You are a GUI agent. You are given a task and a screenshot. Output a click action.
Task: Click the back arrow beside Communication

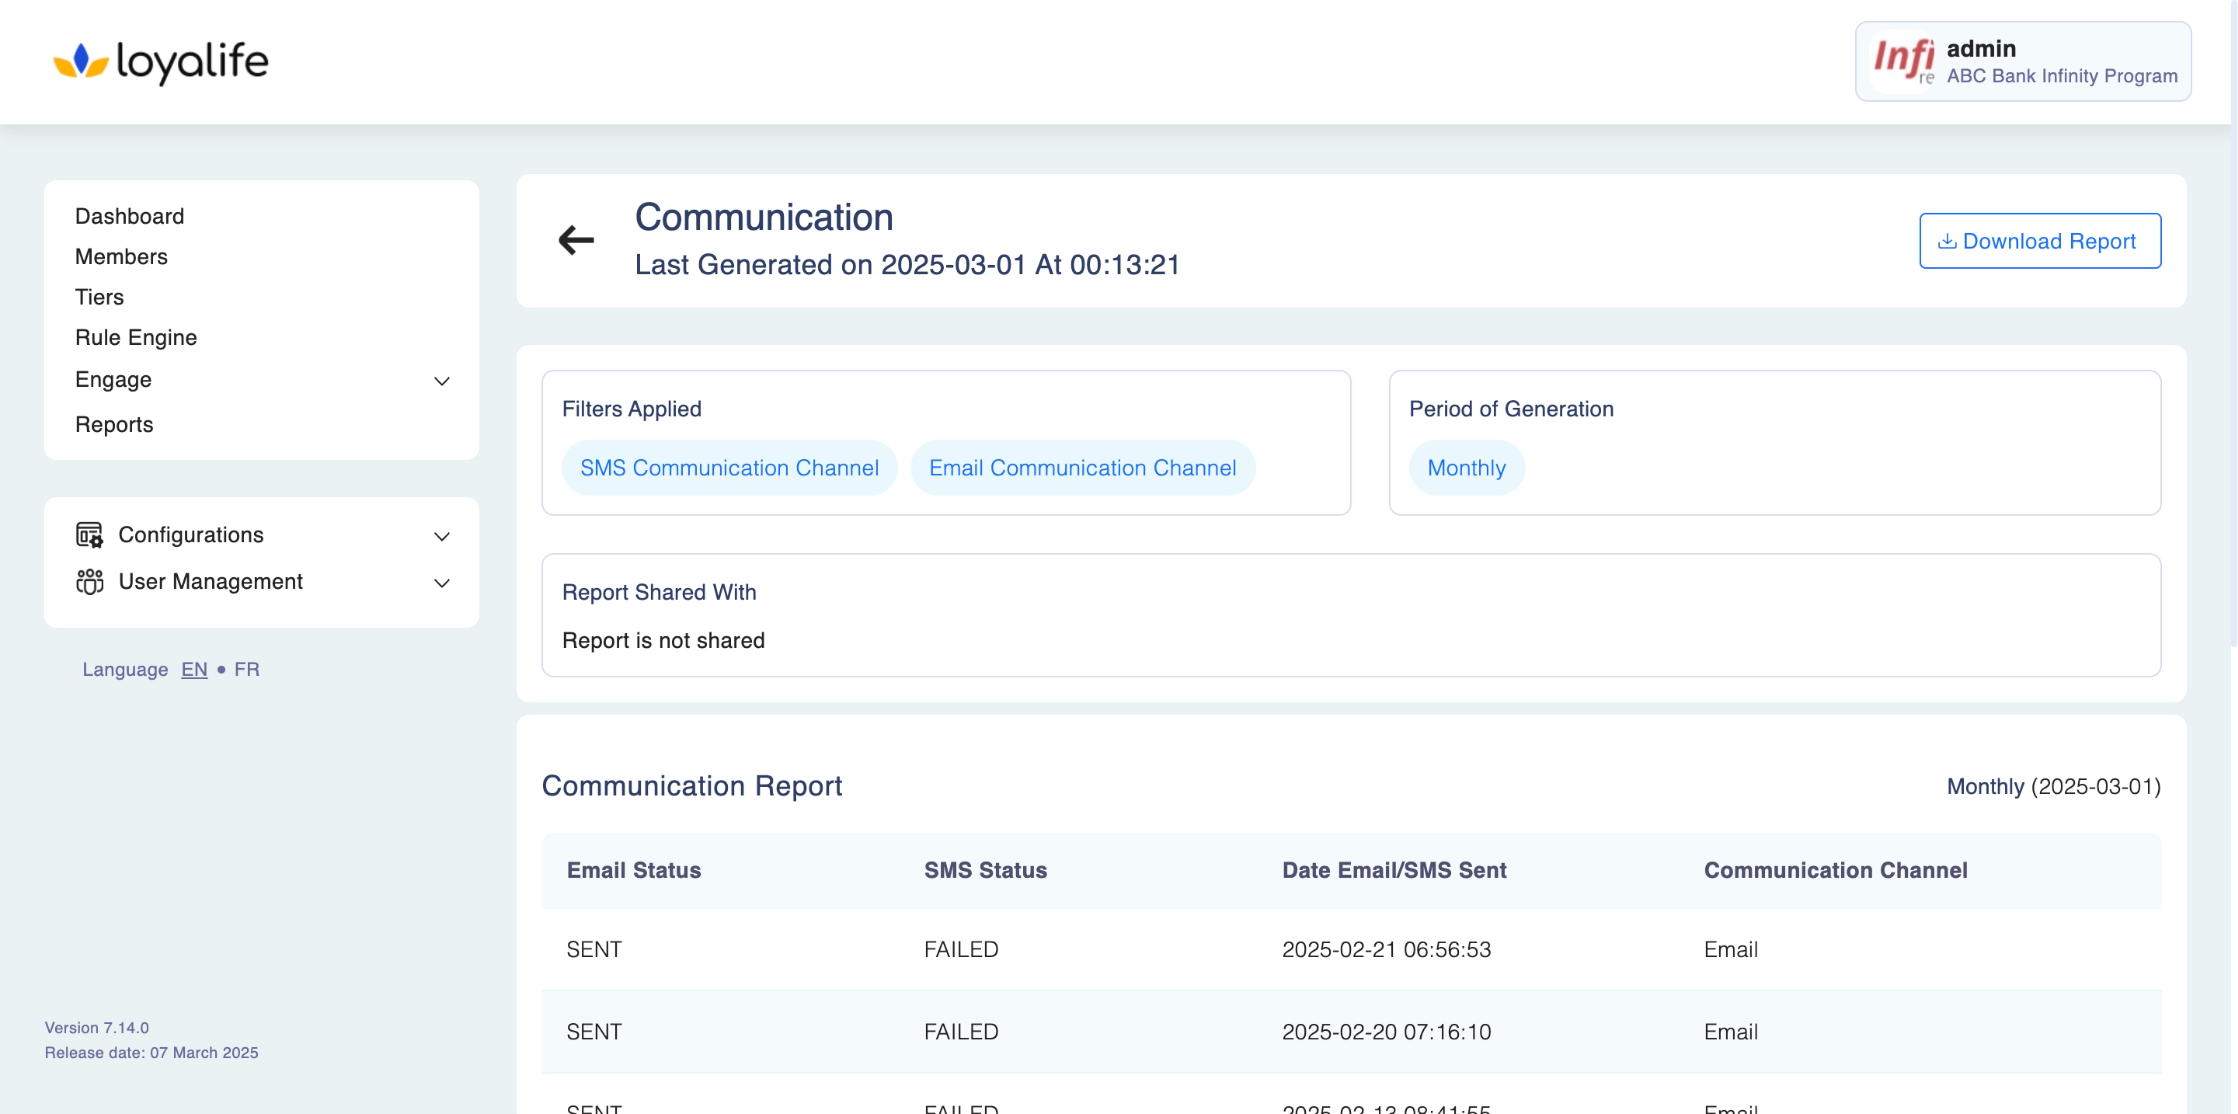[x=576, y=240]
